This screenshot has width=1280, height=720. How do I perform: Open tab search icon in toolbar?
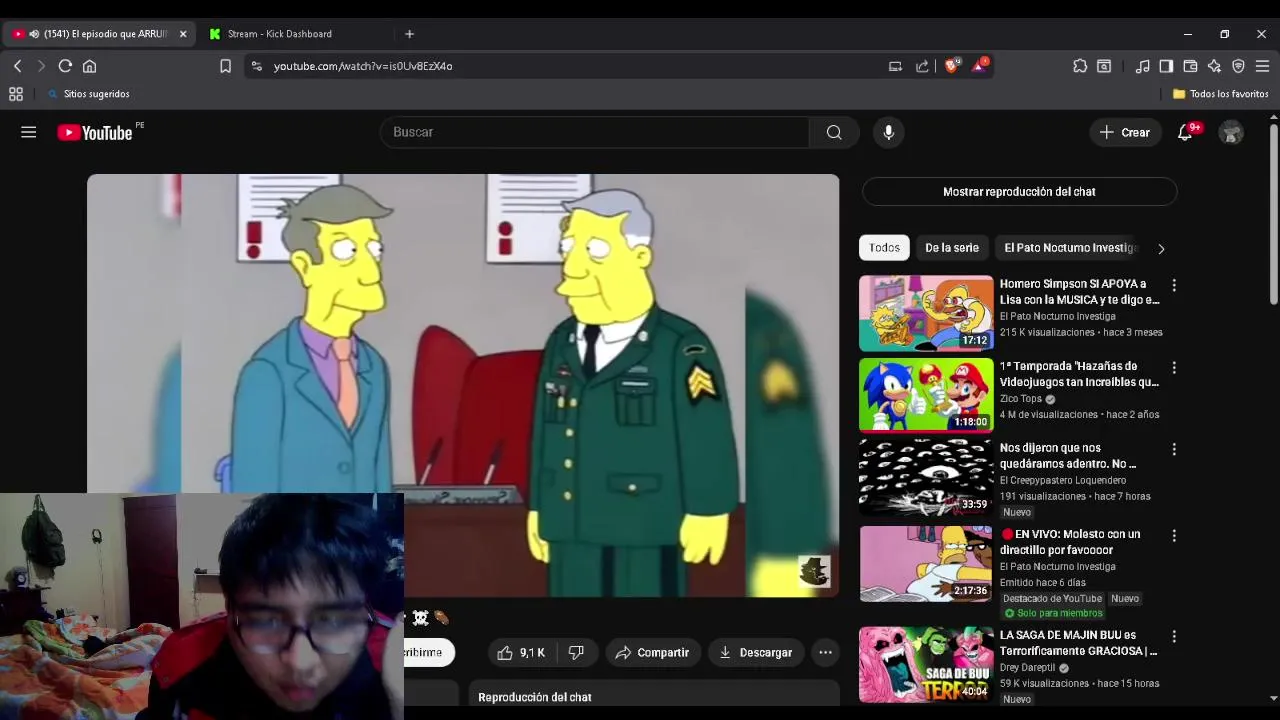click(x=1104, y=66)
